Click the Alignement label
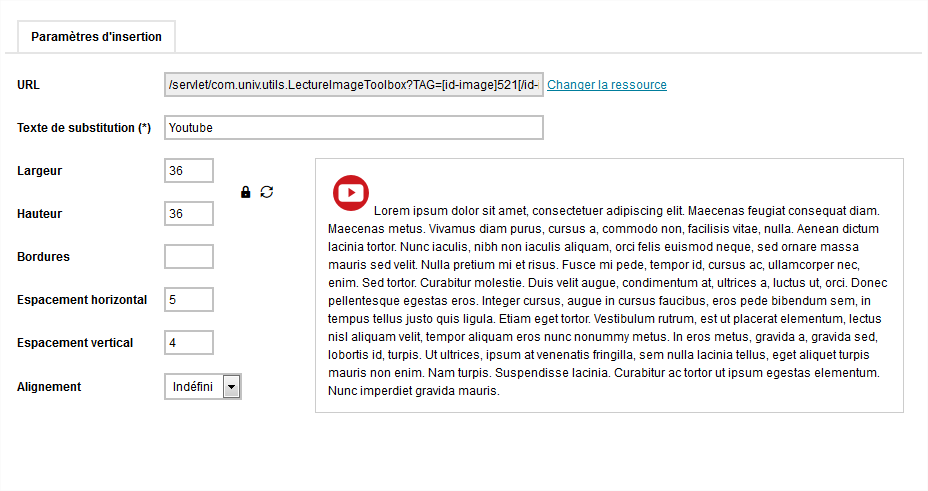The image size is (928, 491). tap(49, 387)
